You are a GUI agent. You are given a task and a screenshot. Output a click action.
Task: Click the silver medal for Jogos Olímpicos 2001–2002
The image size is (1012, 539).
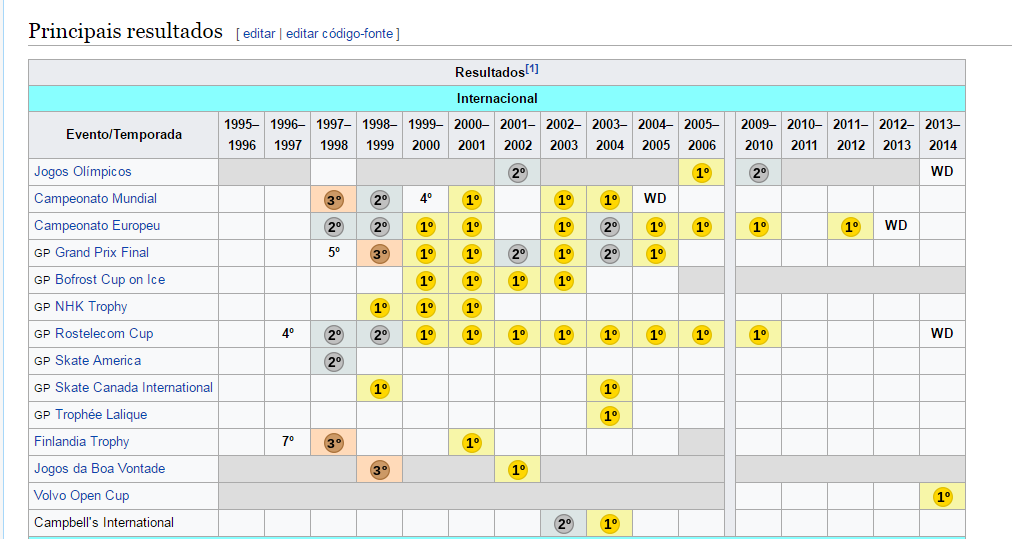[518, 172]
